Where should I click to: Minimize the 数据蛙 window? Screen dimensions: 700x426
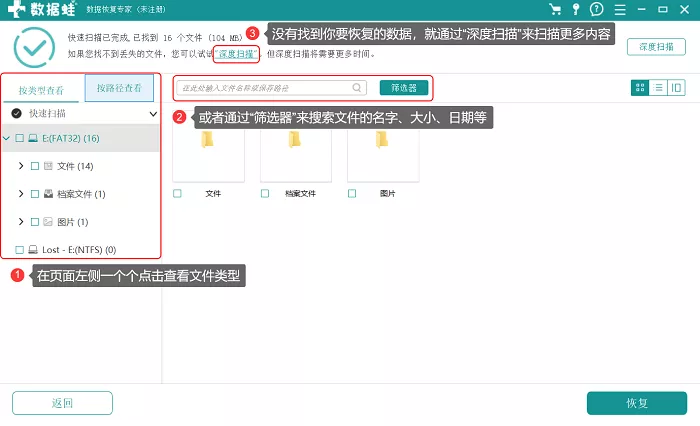click(x=642, y=9)
